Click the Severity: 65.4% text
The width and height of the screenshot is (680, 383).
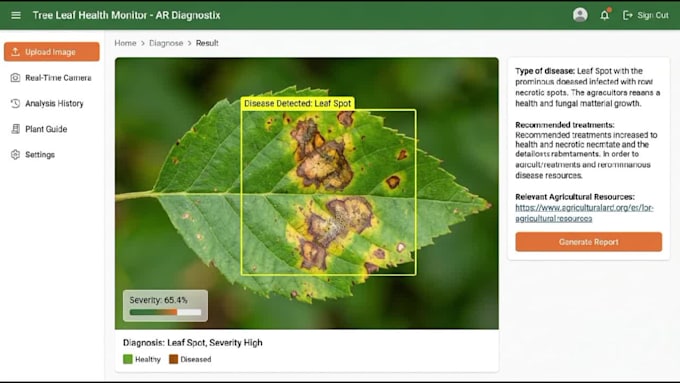click(x=158, y=300)
